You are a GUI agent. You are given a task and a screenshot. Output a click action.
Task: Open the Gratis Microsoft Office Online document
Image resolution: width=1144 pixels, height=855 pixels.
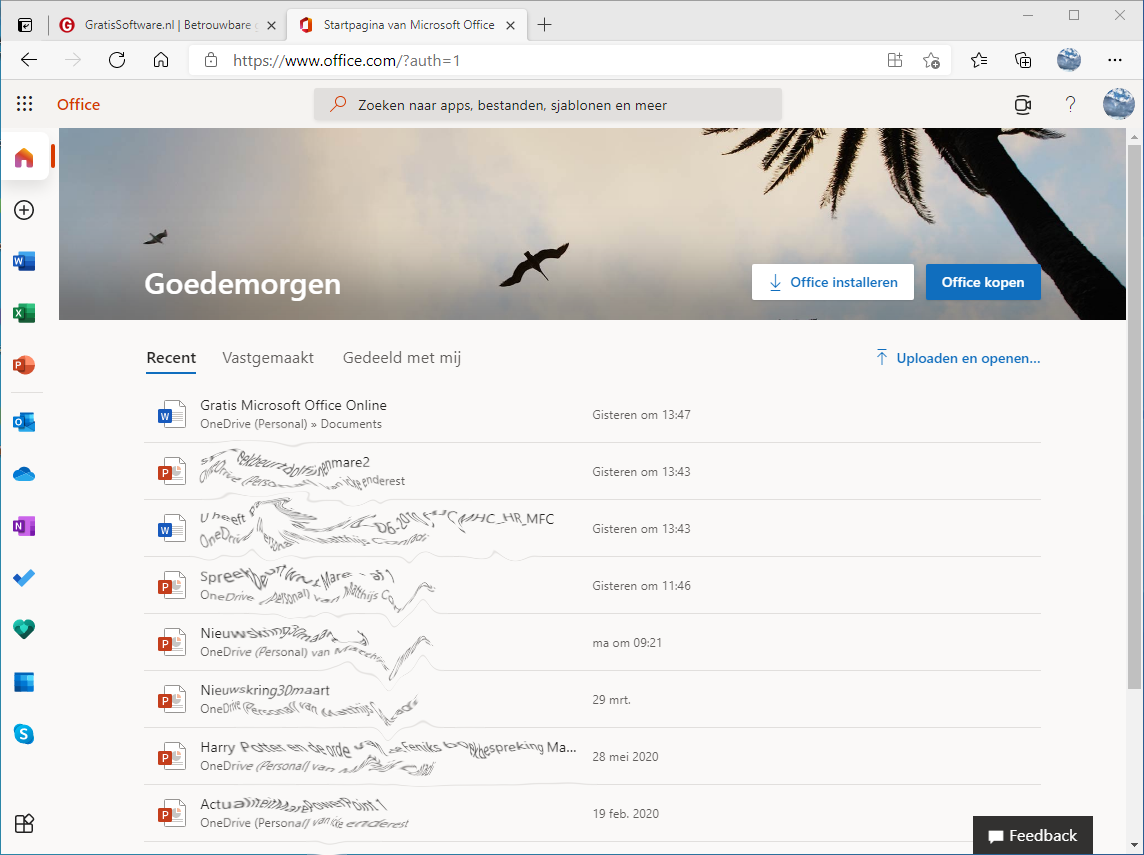[x=293, y=405]
